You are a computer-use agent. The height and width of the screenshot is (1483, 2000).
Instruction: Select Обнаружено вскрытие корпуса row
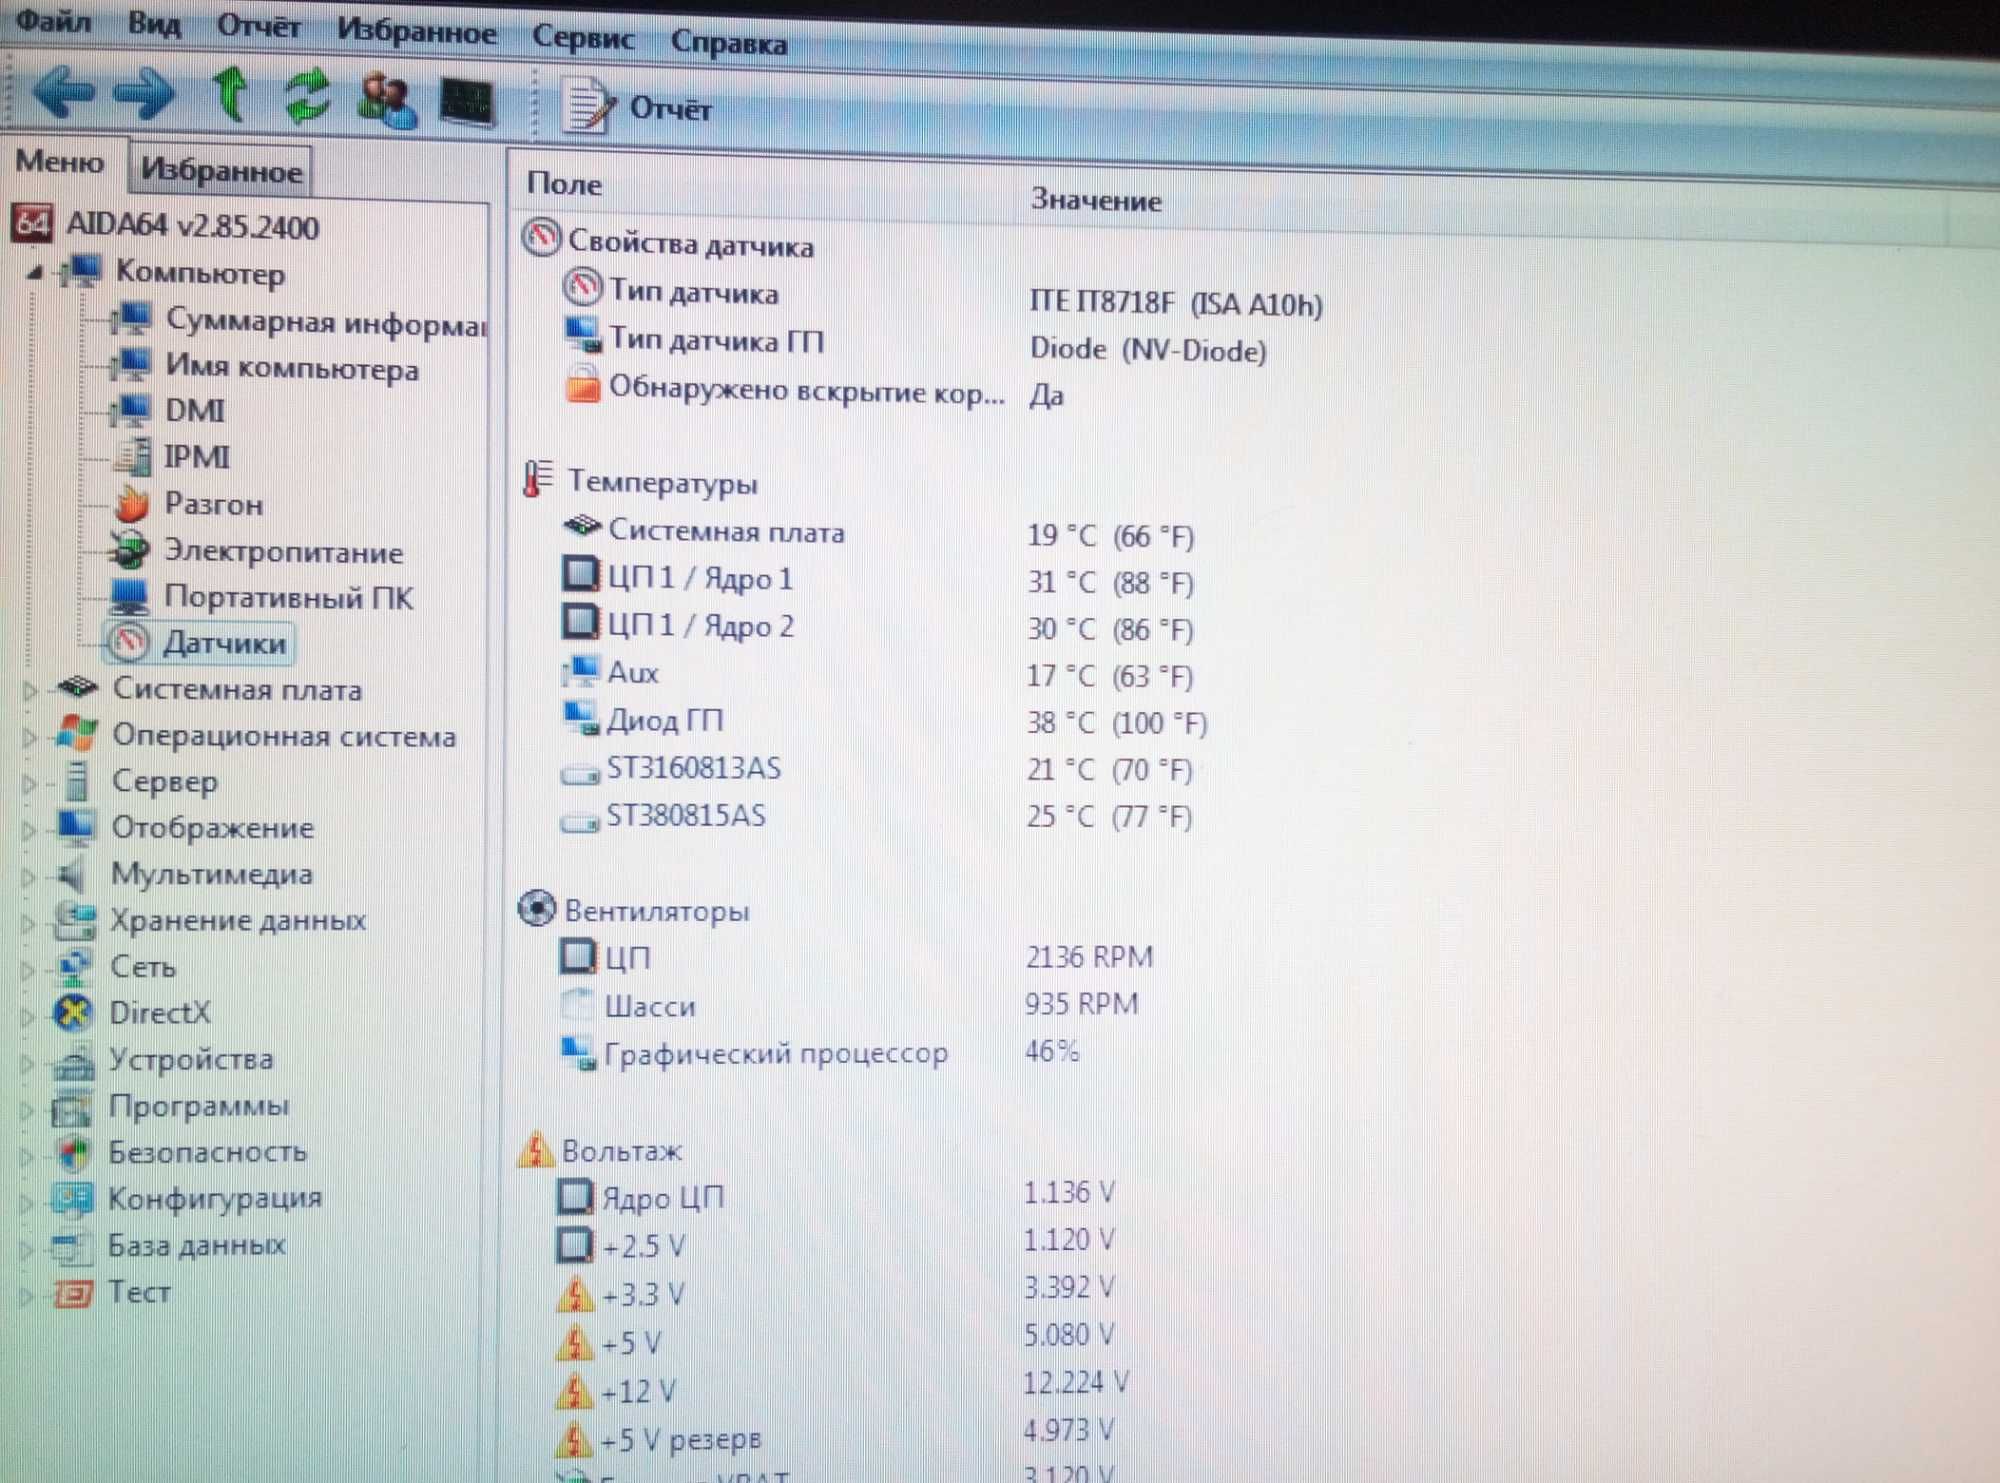812,391
